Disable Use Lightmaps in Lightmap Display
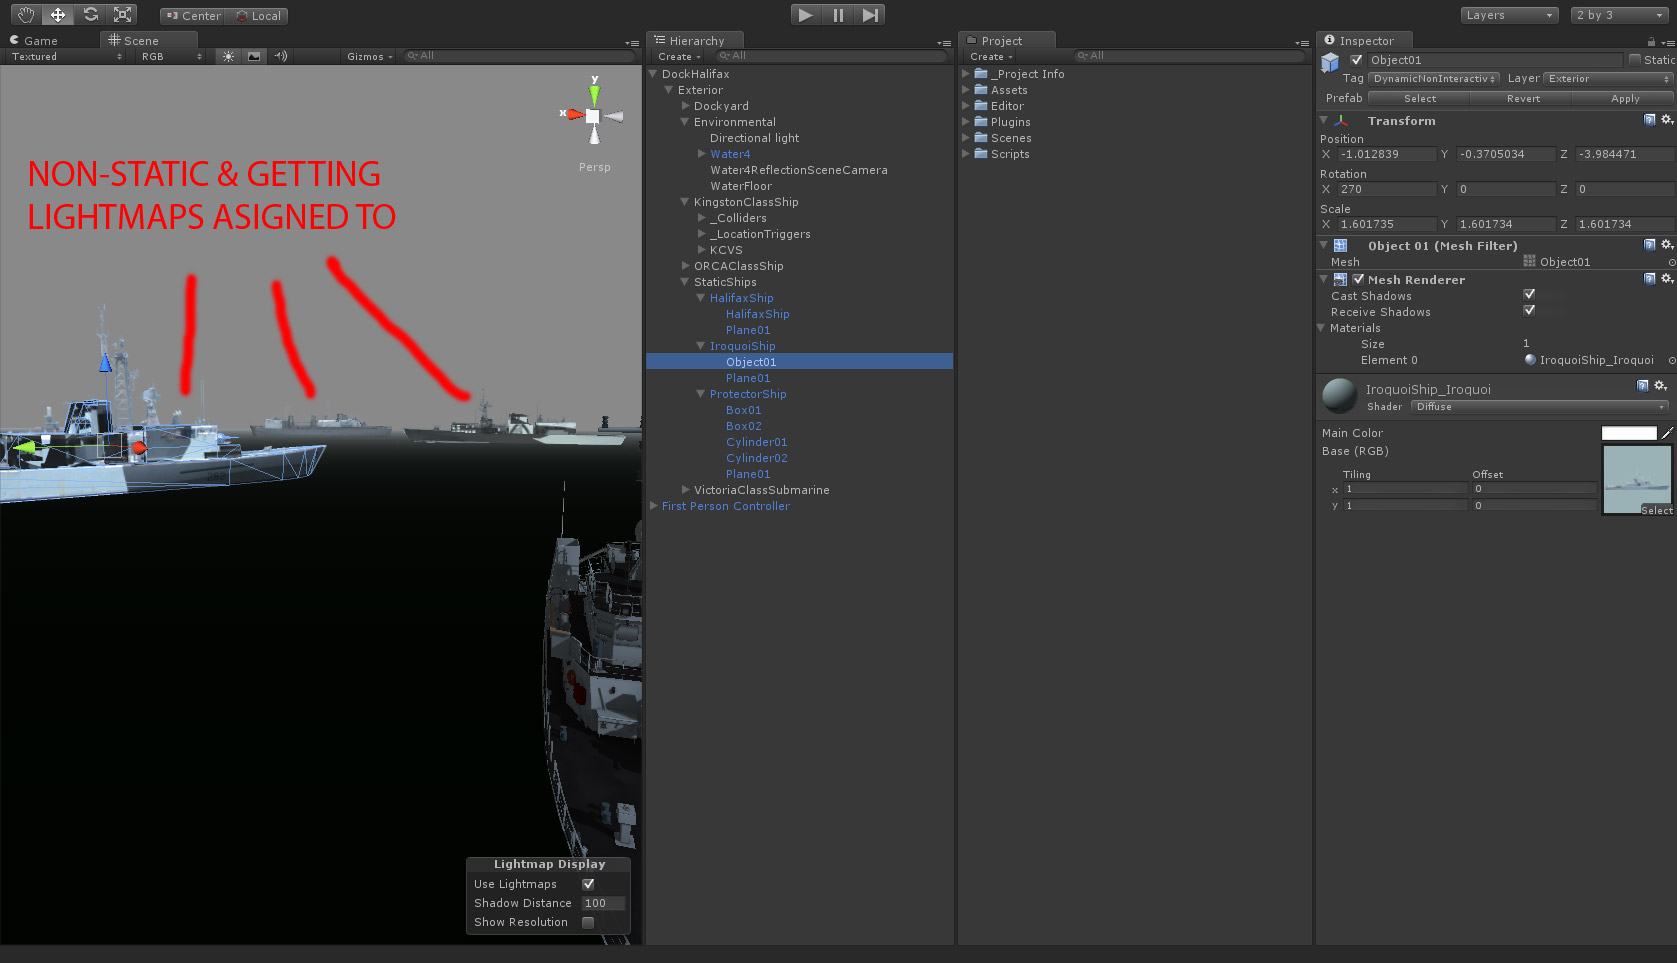The width and height of the screenshot is (1677, 963). (x=588, y=883)
